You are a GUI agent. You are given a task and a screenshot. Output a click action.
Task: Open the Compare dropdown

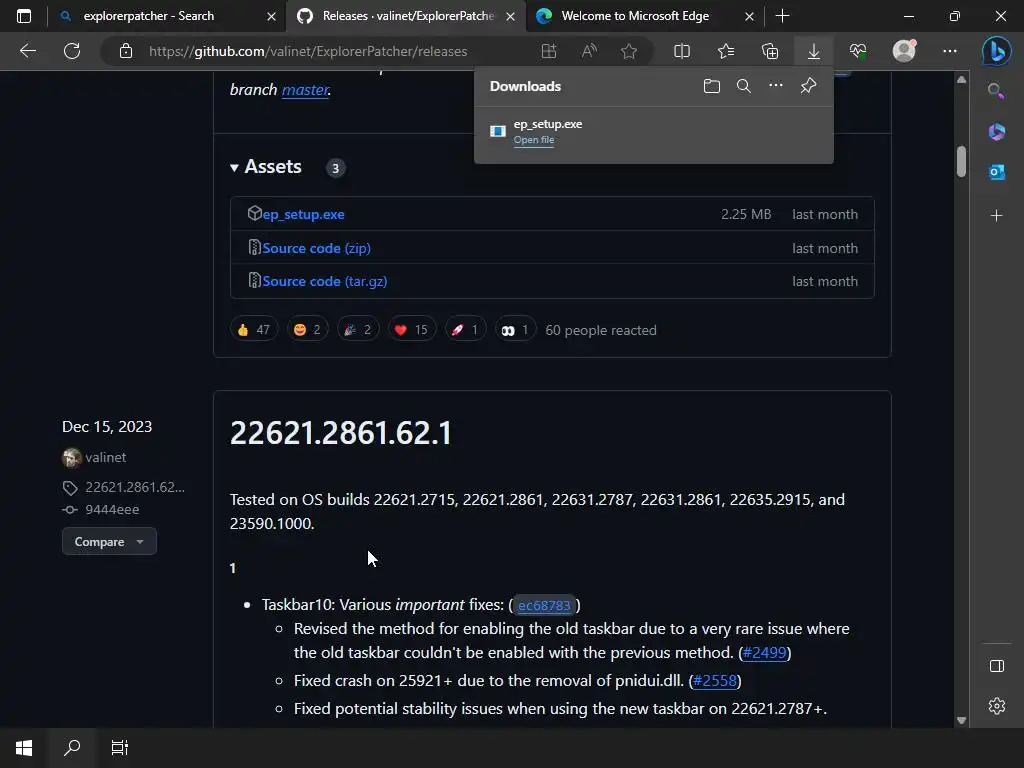click(x=109, y=541)
